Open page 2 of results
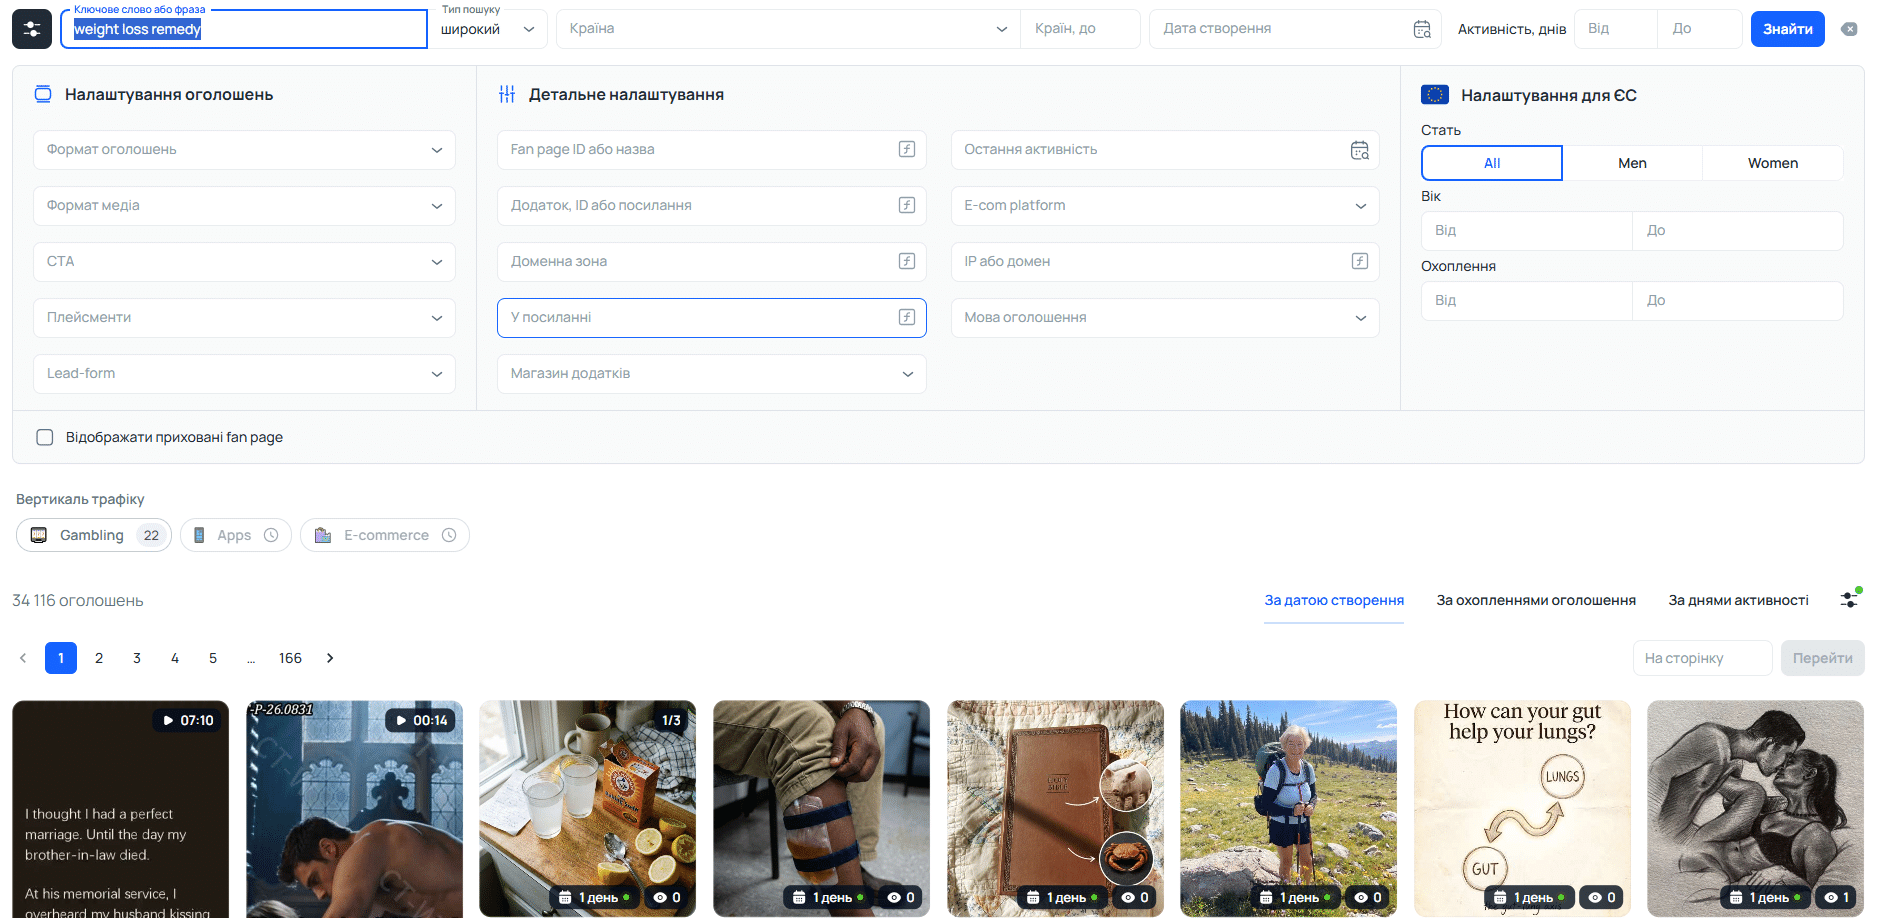The image size is (1884, 918). pyautogui.click(x=99, y=658)
